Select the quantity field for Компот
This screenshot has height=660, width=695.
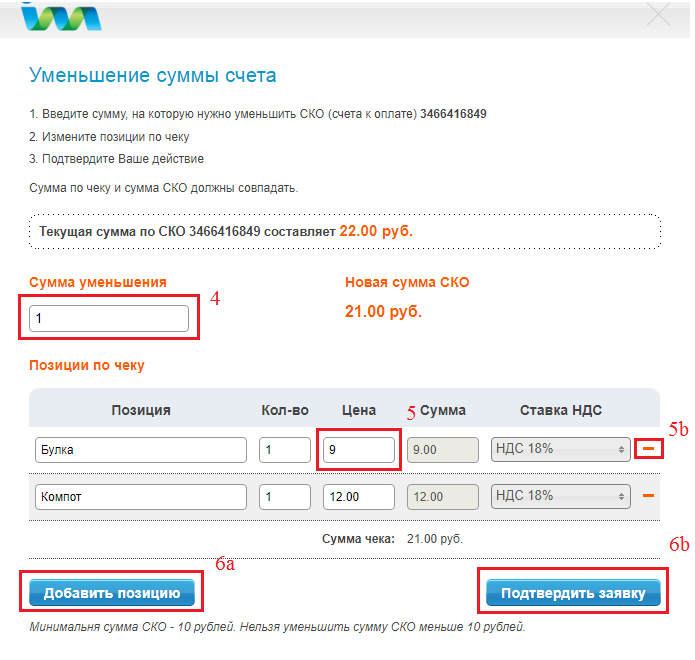click(285, 496)
